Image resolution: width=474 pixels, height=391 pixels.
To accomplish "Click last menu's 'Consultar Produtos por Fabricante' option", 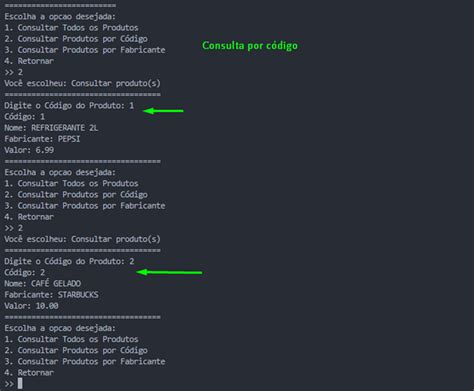I will 85,362.
